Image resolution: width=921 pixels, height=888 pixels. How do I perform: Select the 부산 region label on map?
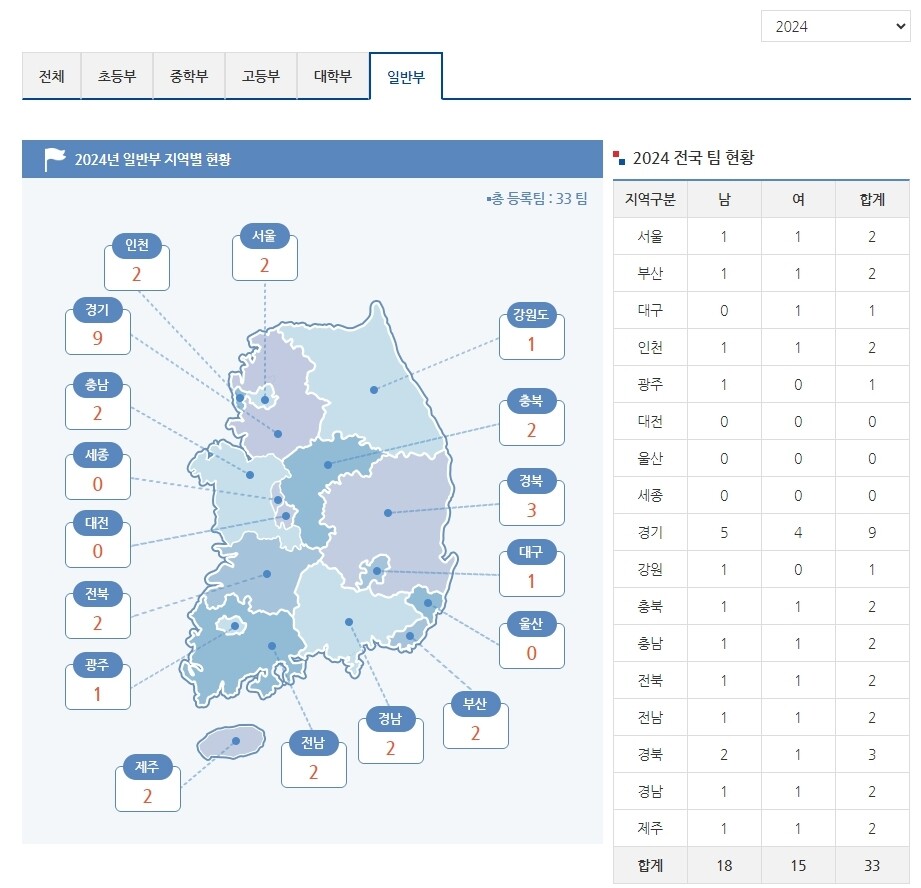coord(474,705)
